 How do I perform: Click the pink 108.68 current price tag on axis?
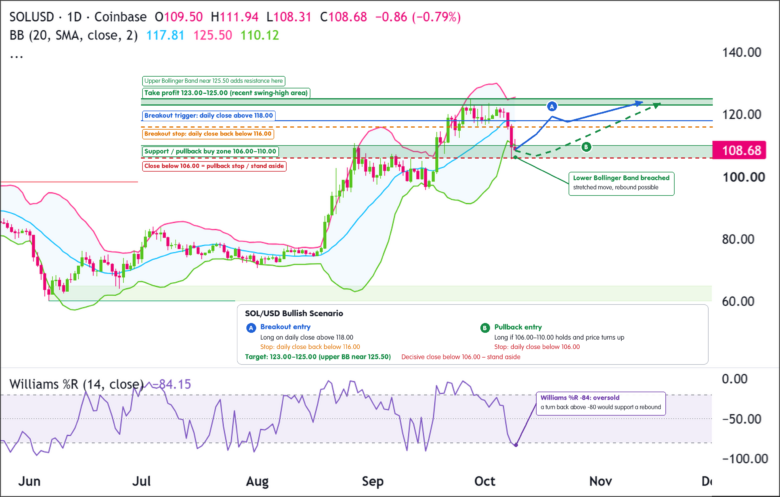[x=739, y=150]
